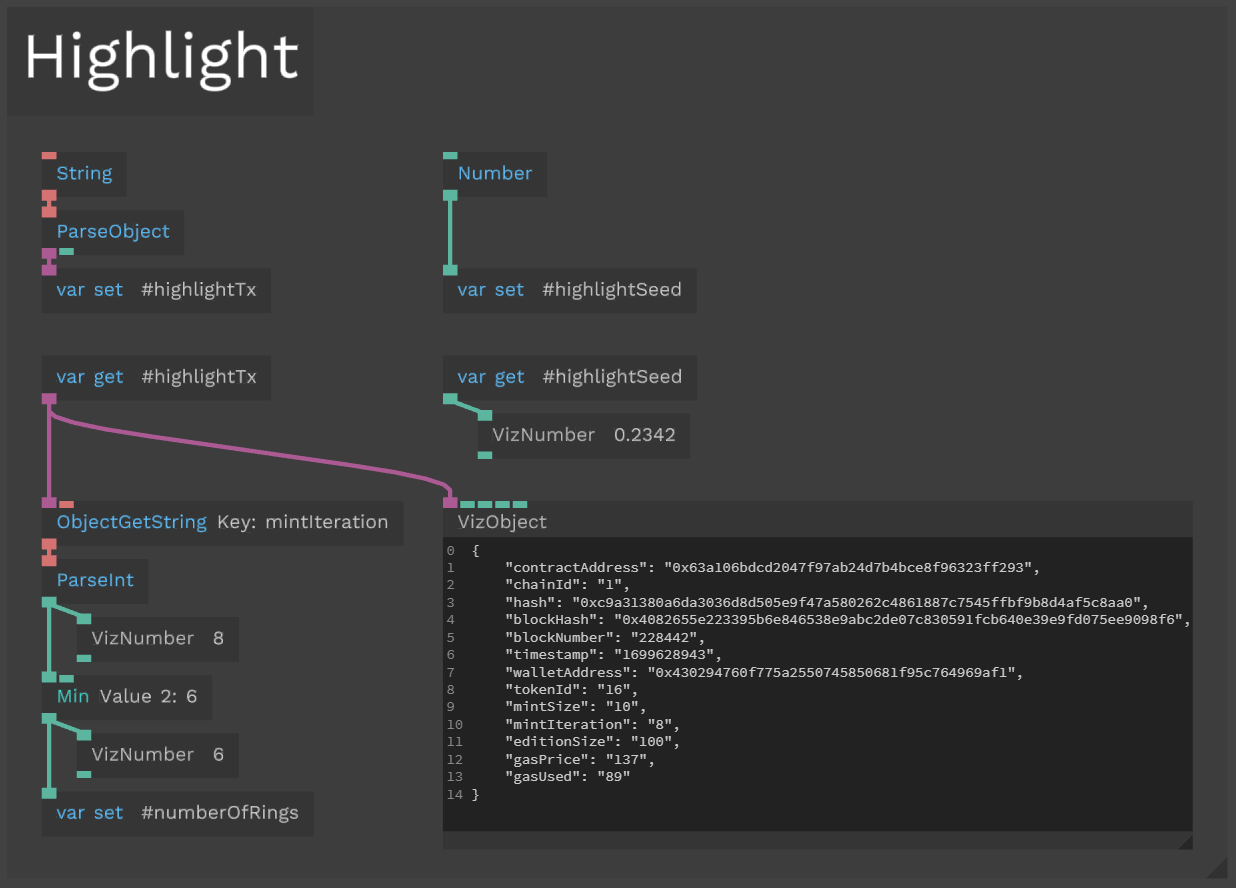Select the ObjectGetString mintIteration node
1236x888 pixels.
(222, 522)
